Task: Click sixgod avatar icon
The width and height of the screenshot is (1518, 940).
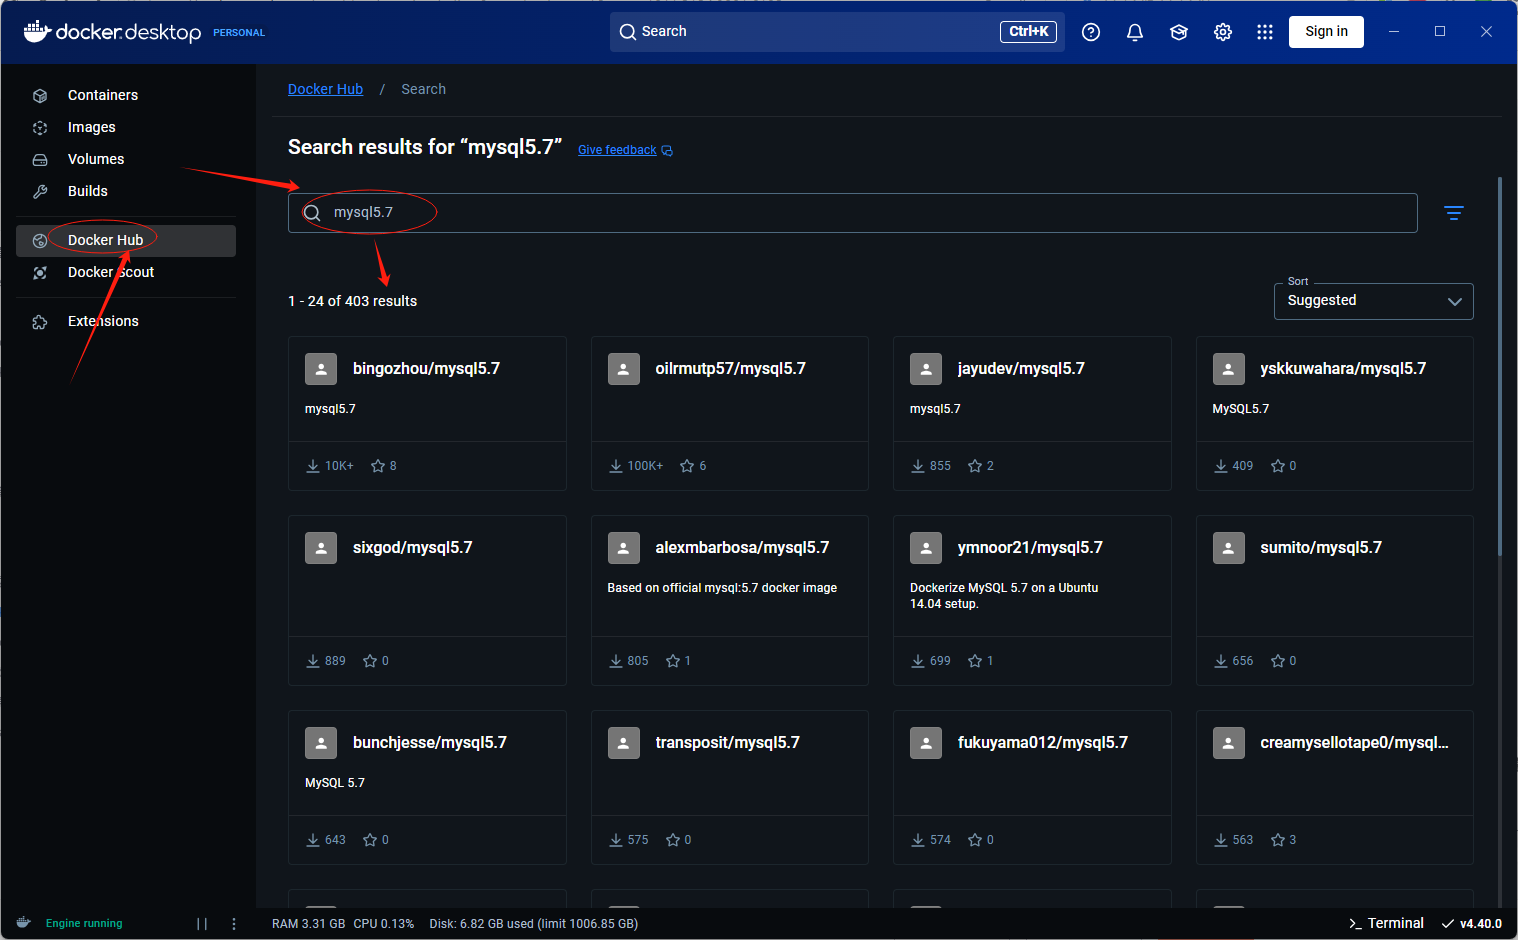Action: pos(321,548)
